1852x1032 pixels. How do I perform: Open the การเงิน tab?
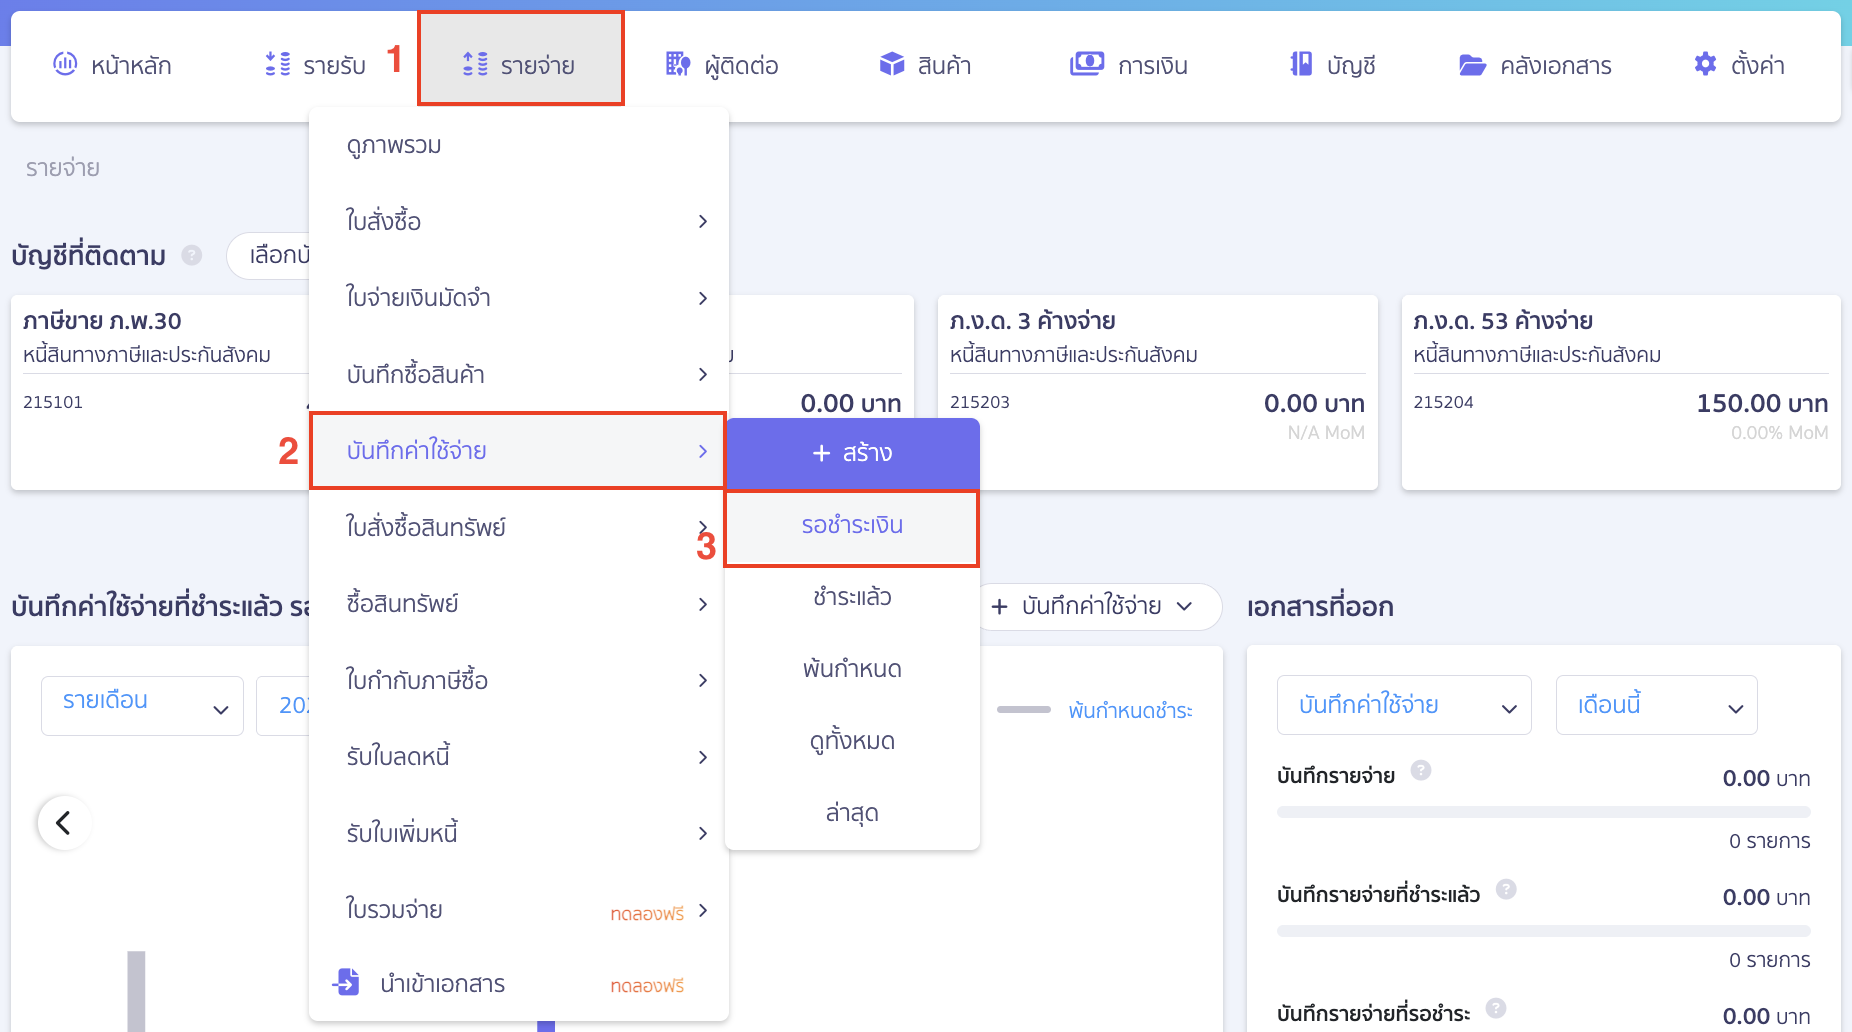tap(1129, 65)
